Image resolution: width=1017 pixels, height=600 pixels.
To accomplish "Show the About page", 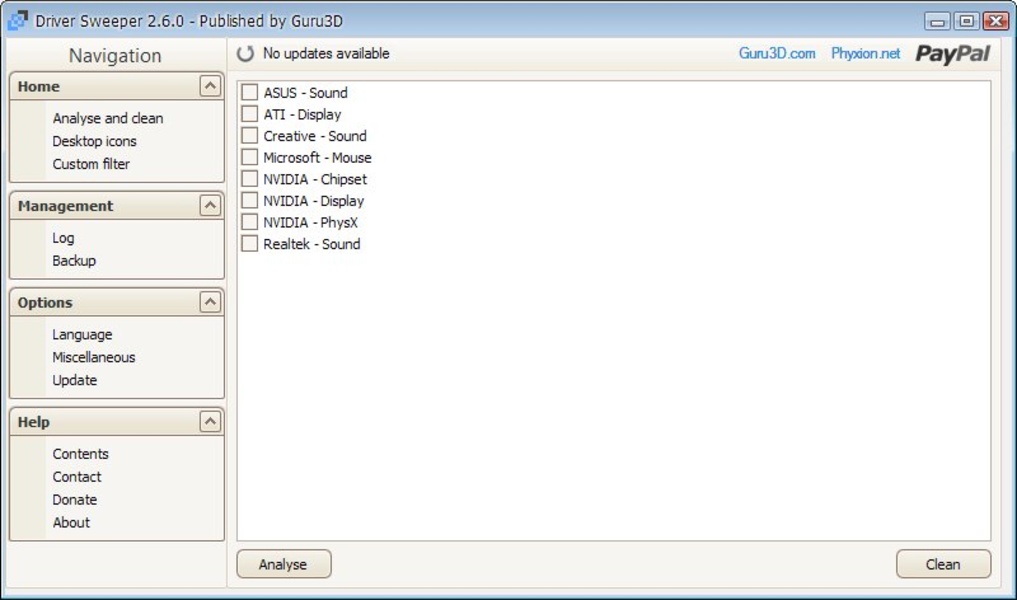I will point(71,522).
